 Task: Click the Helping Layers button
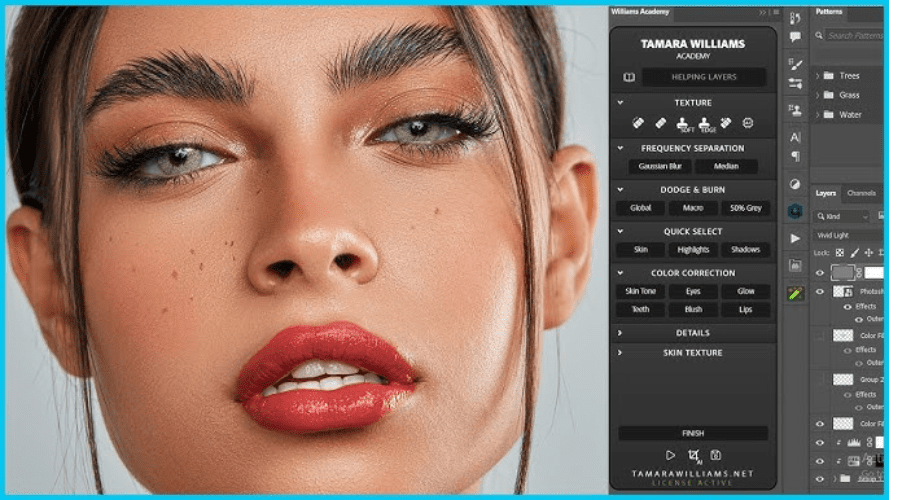[x=704, y=77]
